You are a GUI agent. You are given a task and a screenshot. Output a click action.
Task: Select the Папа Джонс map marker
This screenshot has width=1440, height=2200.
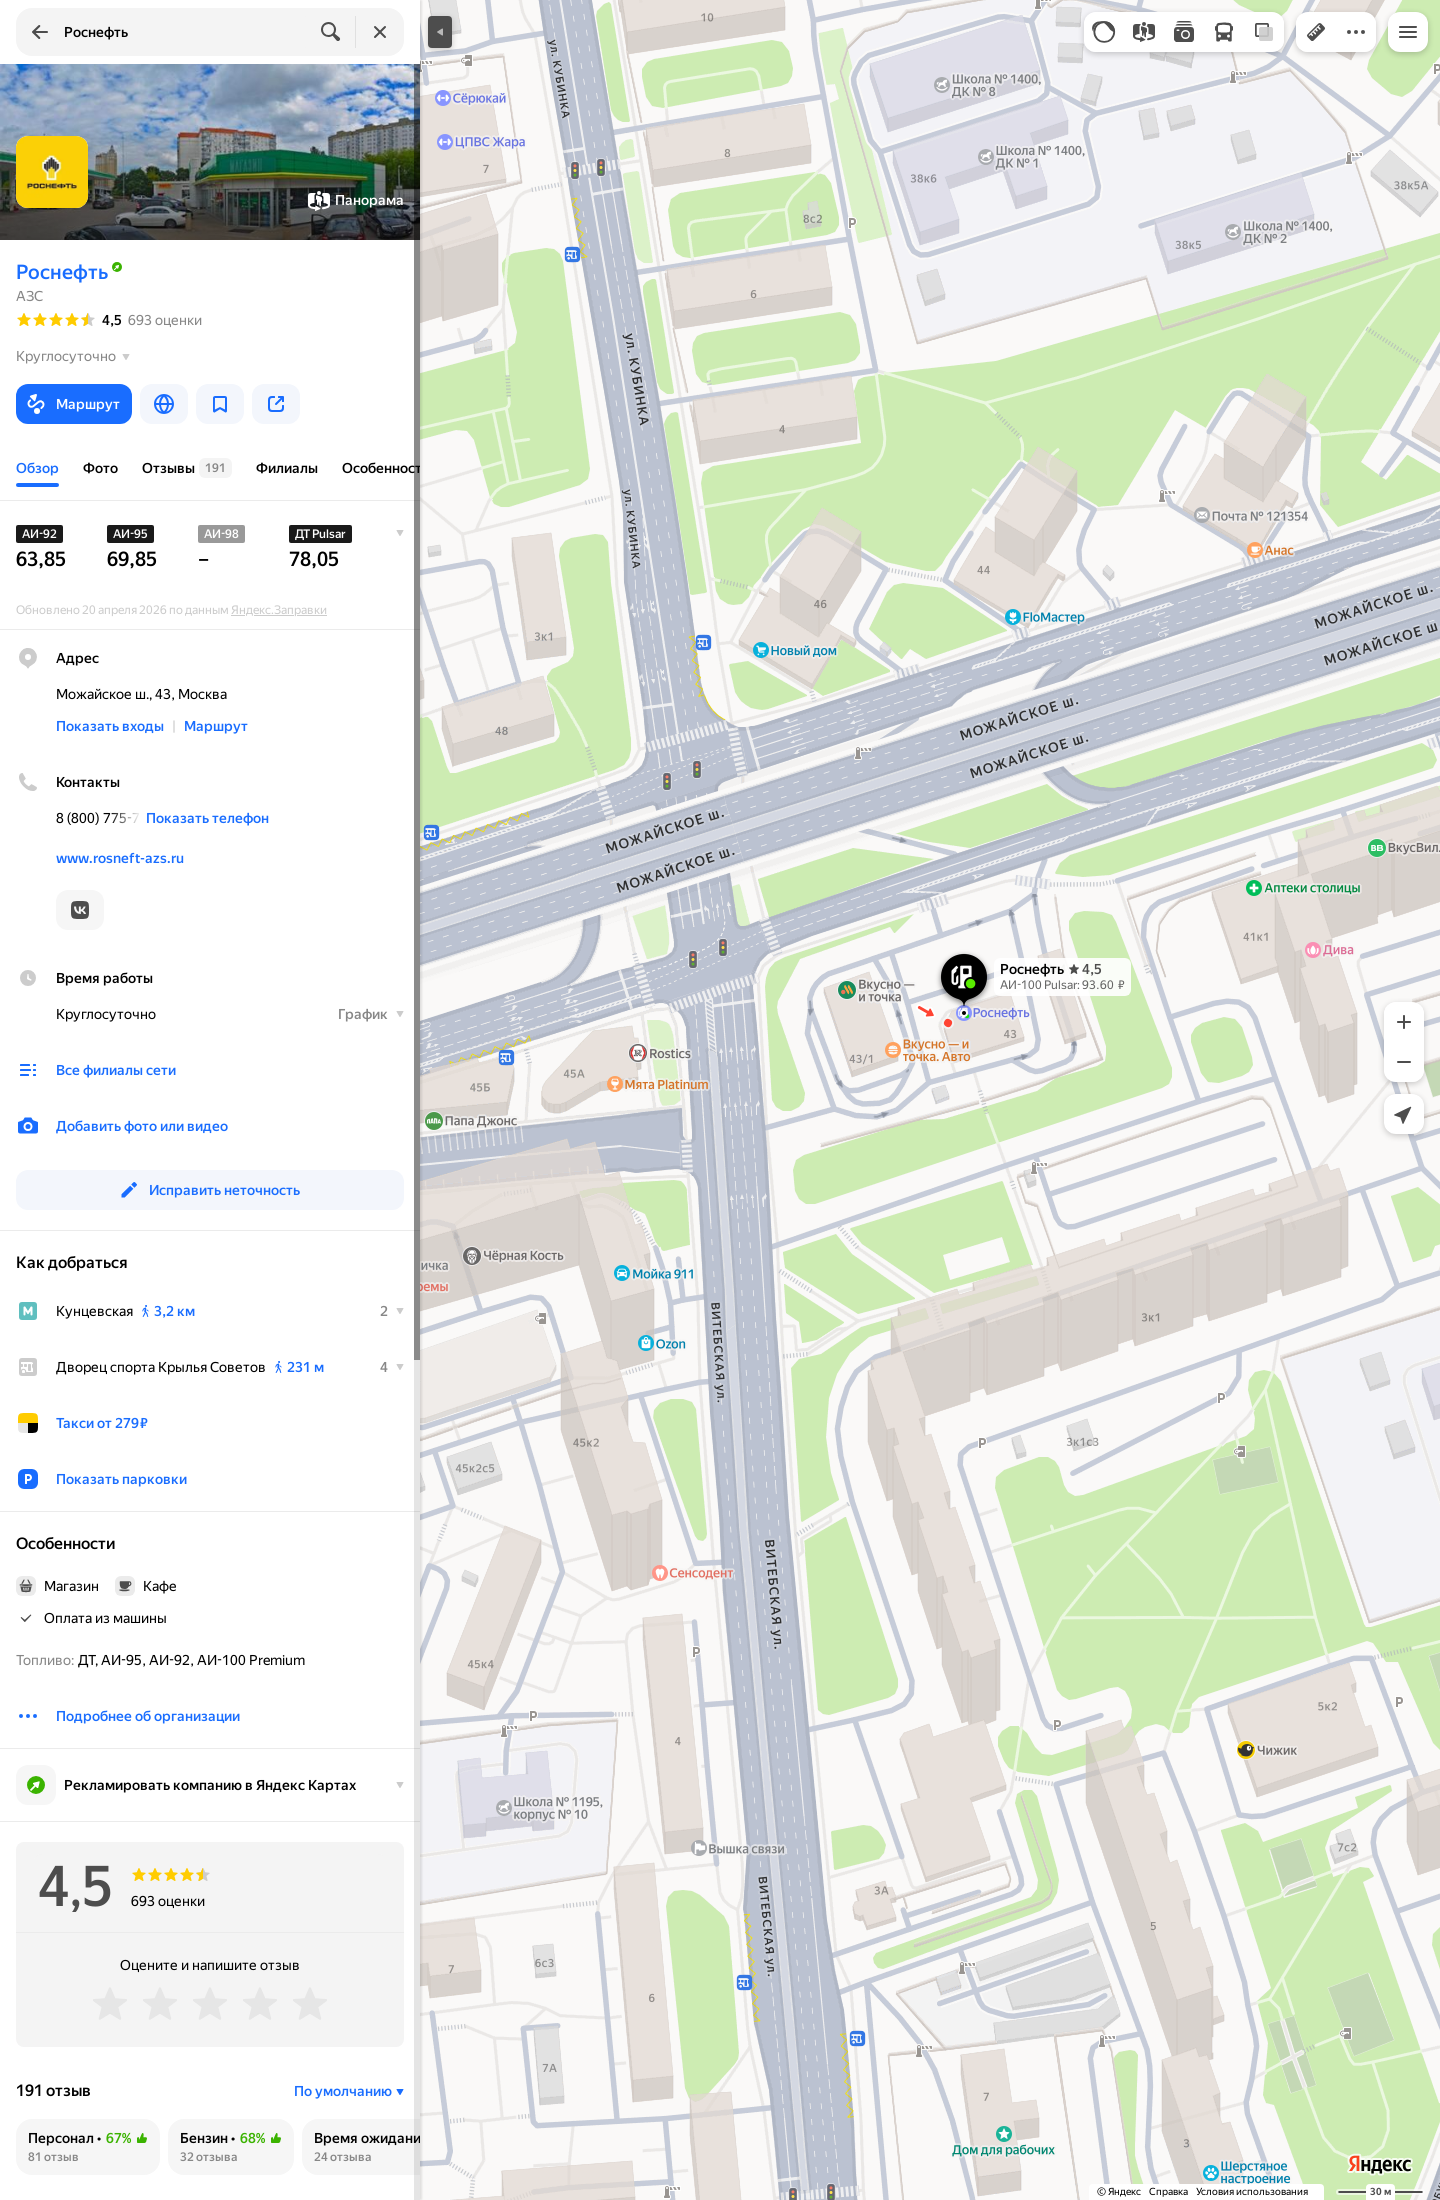pos(433,1121)
